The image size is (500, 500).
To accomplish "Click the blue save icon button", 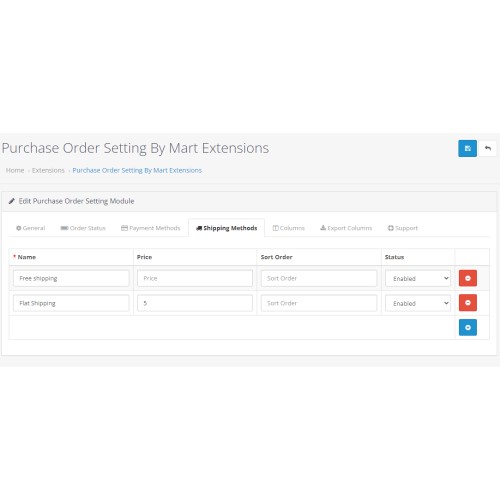I will [x=467, y=148].
